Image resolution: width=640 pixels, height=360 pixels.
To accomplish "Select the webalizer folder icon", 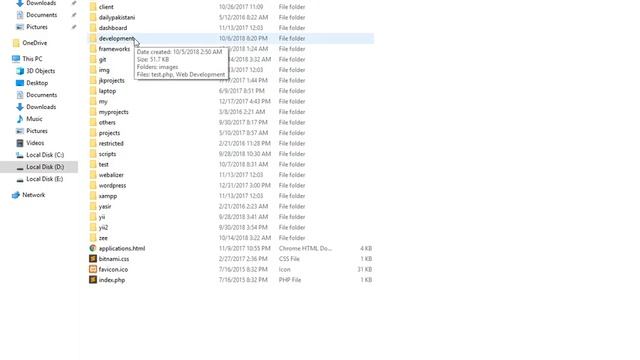I will point(93,175).
